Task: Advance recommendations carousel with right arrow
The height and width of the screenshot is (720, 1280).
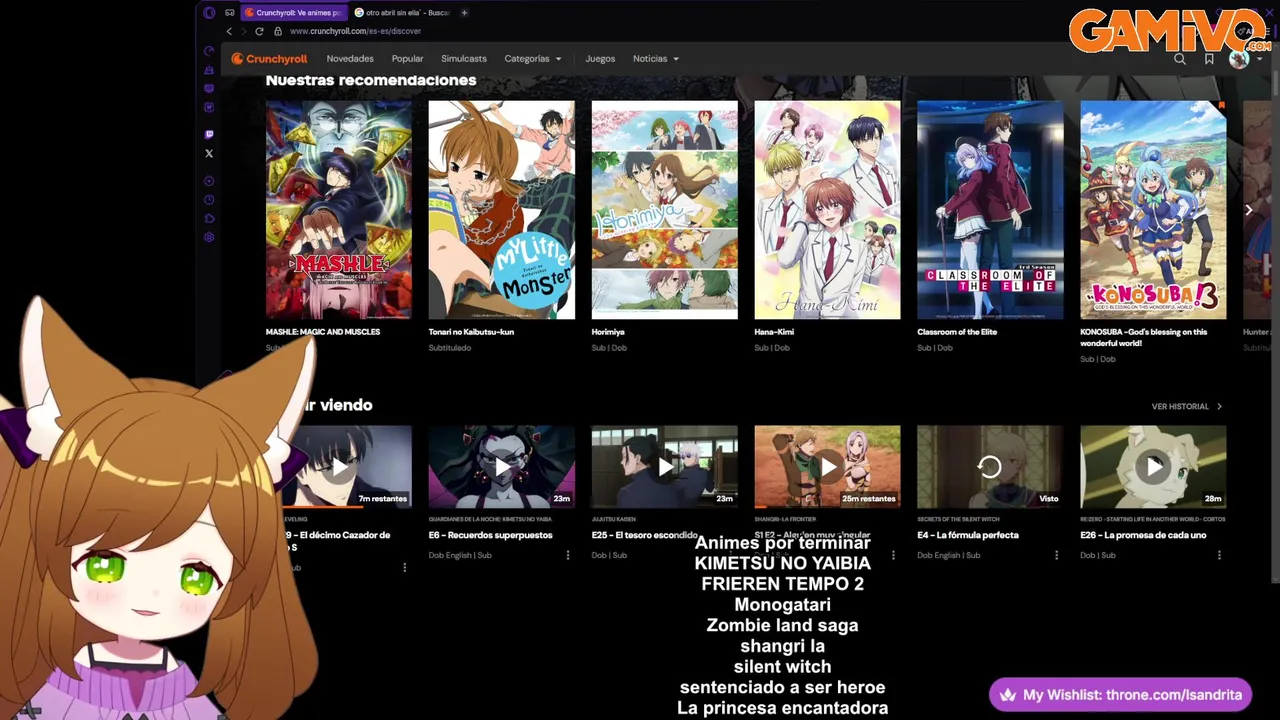Action: pos(1248,210)
